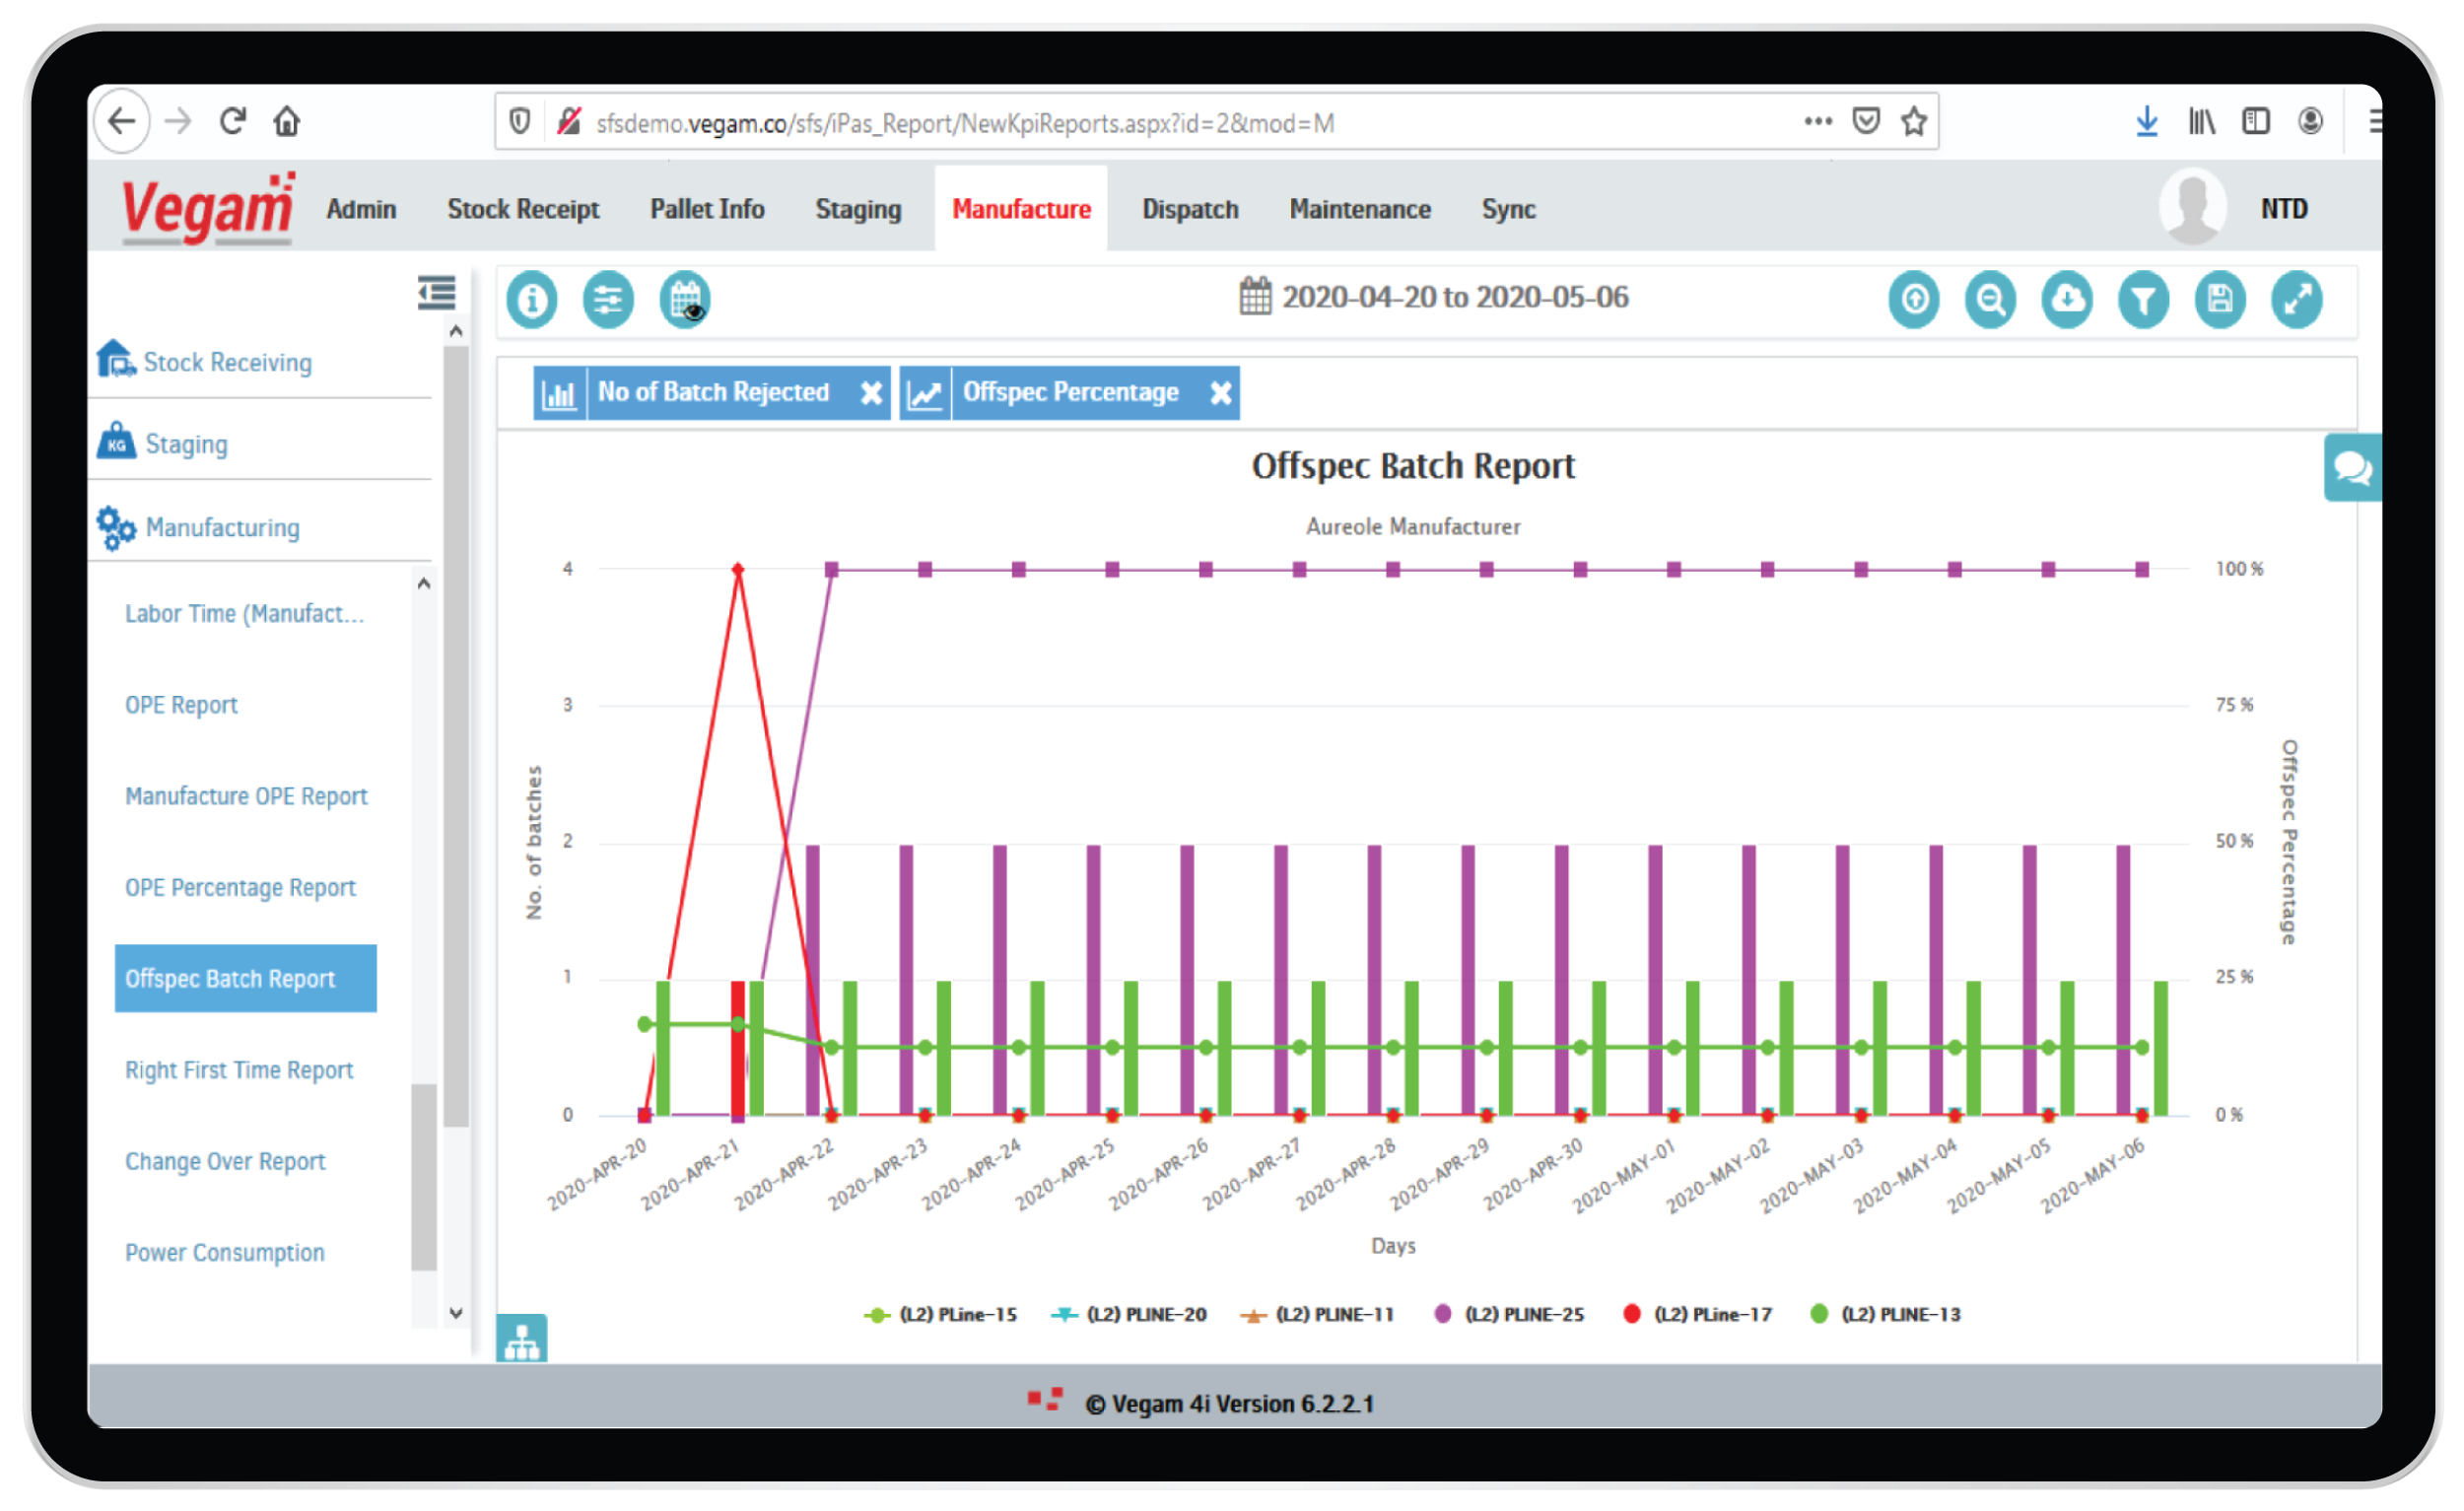This screenshot has width=2464, height=1511.
Task: Click the zoom out magnifier icon
Action: pos(1990,299)
